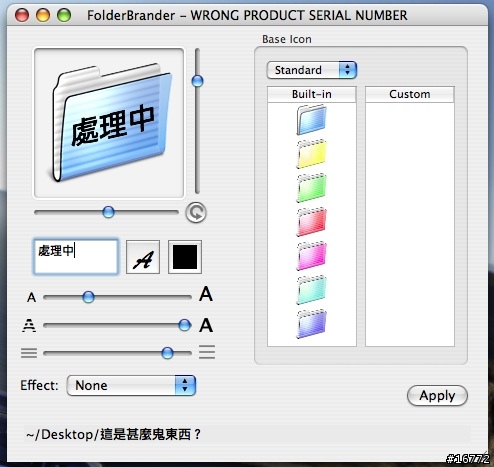Select the purple built-in folder icon

click(x=311, y=324)
